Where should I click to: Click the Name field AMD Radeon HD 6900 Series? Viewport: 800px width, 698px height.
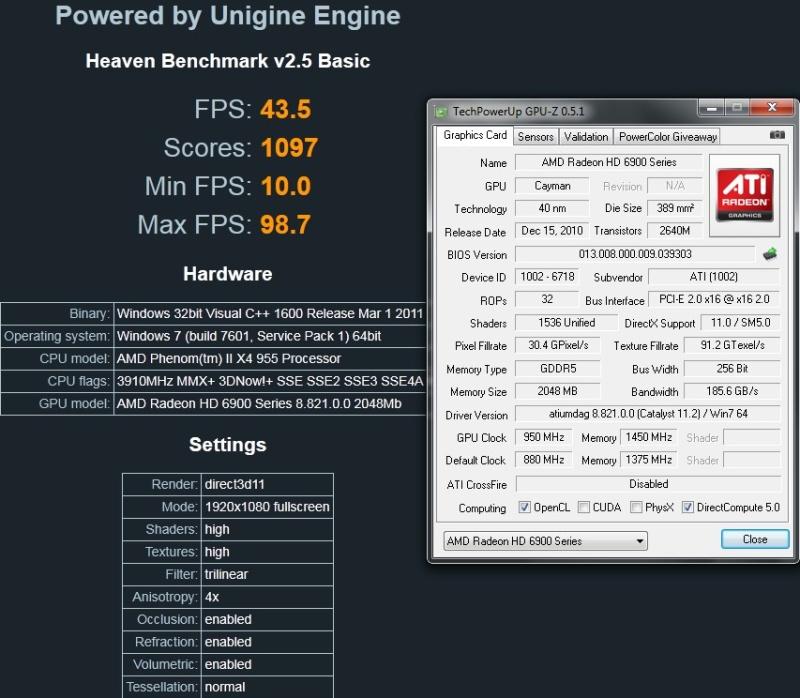[609, 162]
